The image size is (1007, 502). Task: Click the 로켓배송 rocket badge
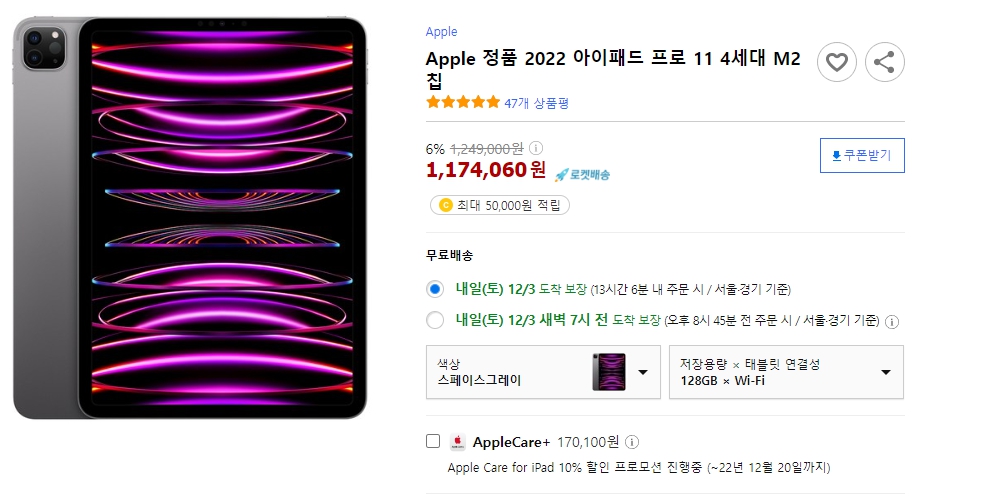tap(582, 174)
